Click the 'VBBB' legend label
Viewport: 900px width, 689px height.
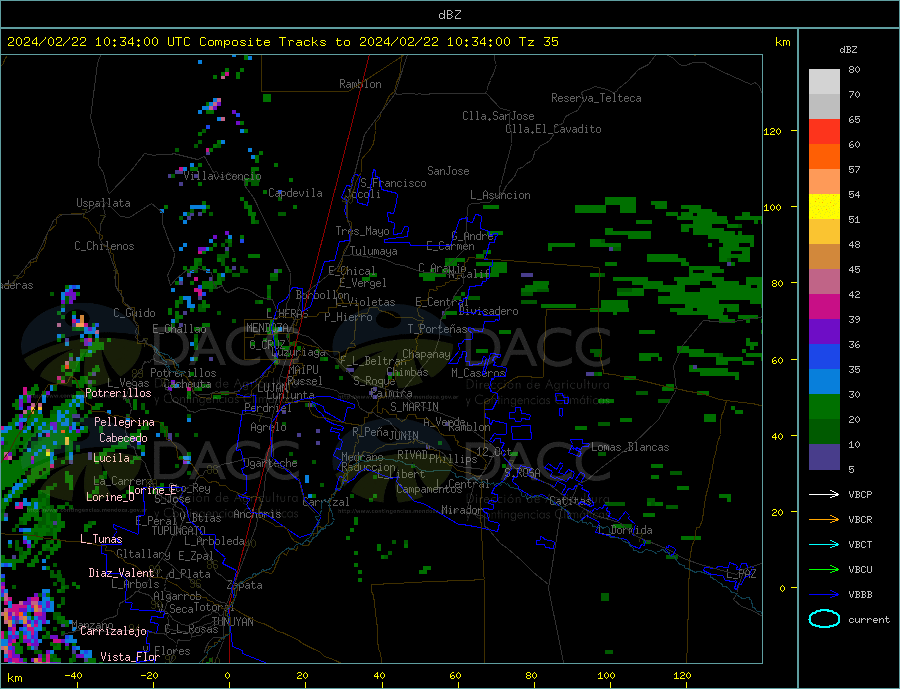point(860,594)
